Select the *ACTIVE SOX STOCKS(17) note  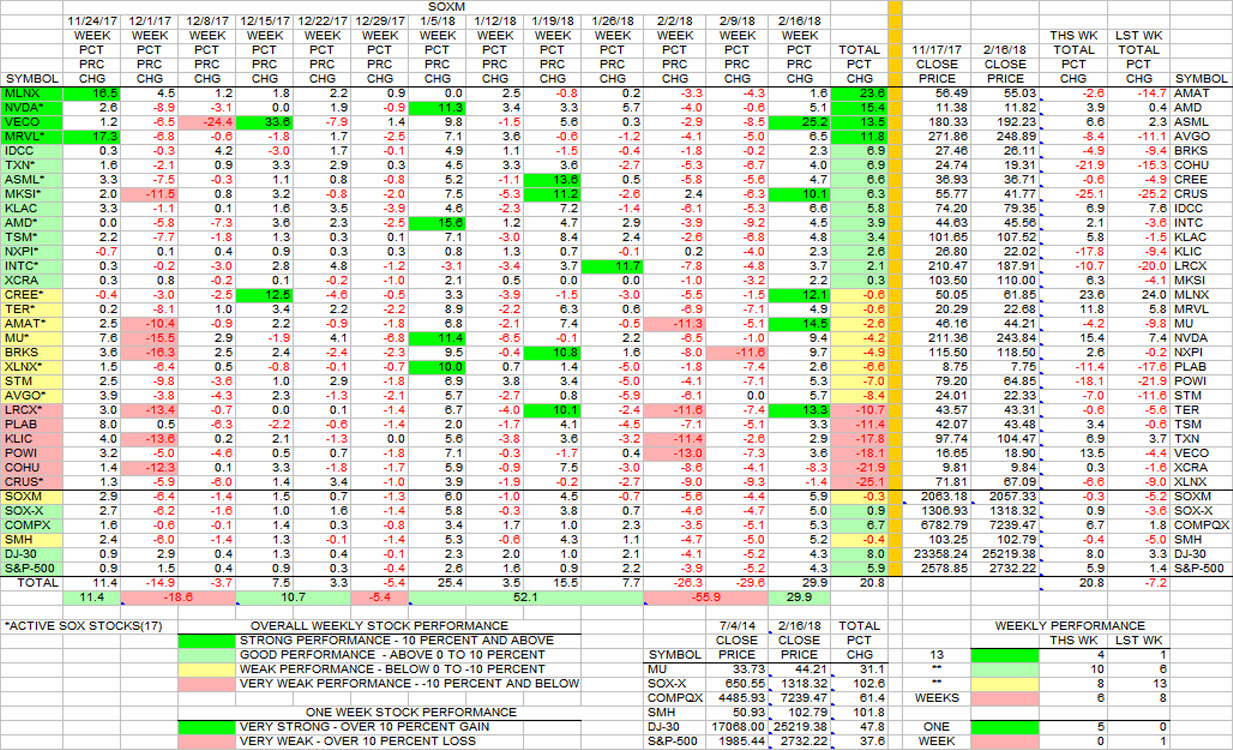tap(68, 626)
